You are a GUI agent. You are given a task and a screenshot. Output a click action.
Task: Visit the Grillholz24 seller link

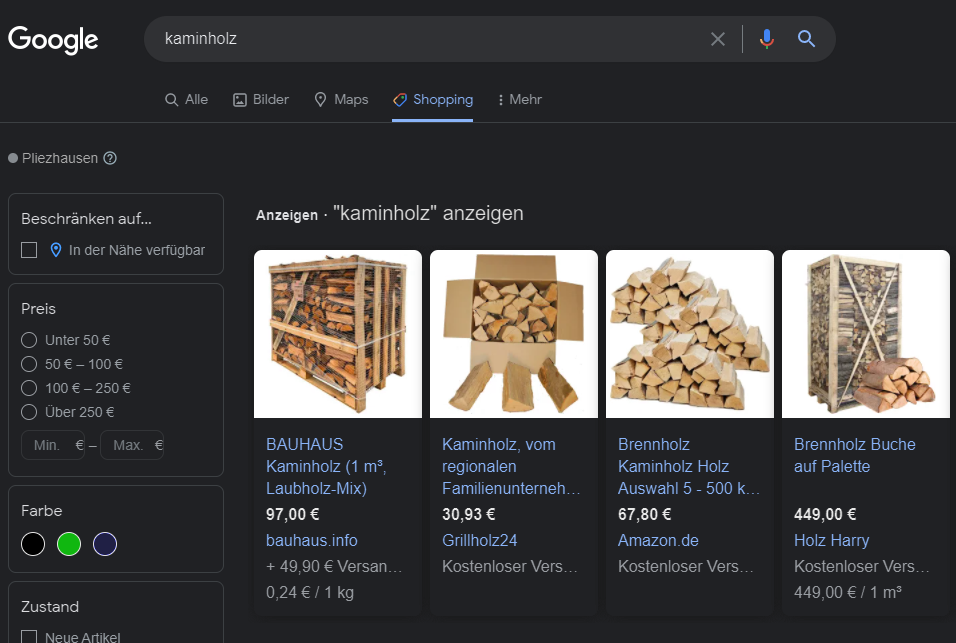pos(480,541)
